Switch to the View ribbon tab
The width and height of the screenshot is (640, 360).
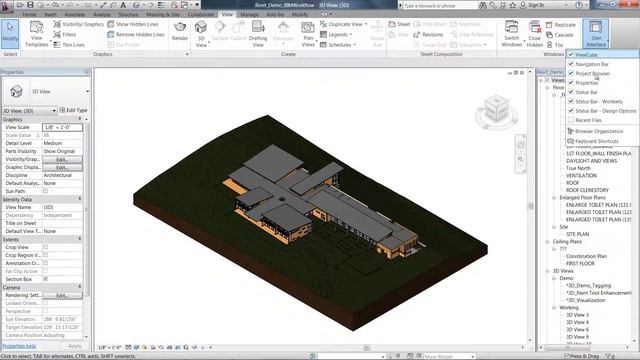pyautogui.click(x=227, y=14)
